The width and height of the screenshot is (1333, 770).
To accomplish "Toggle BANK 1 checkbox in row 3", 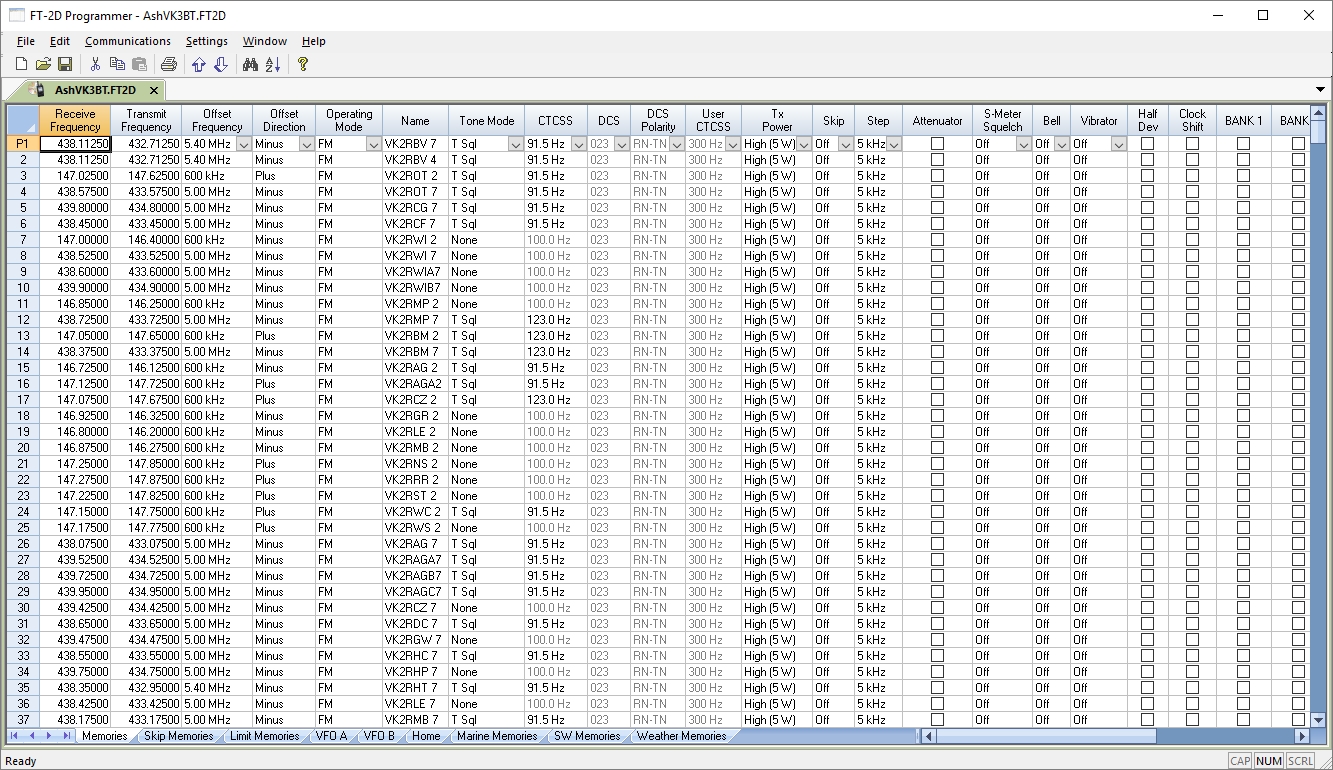I will [1243, 176].
